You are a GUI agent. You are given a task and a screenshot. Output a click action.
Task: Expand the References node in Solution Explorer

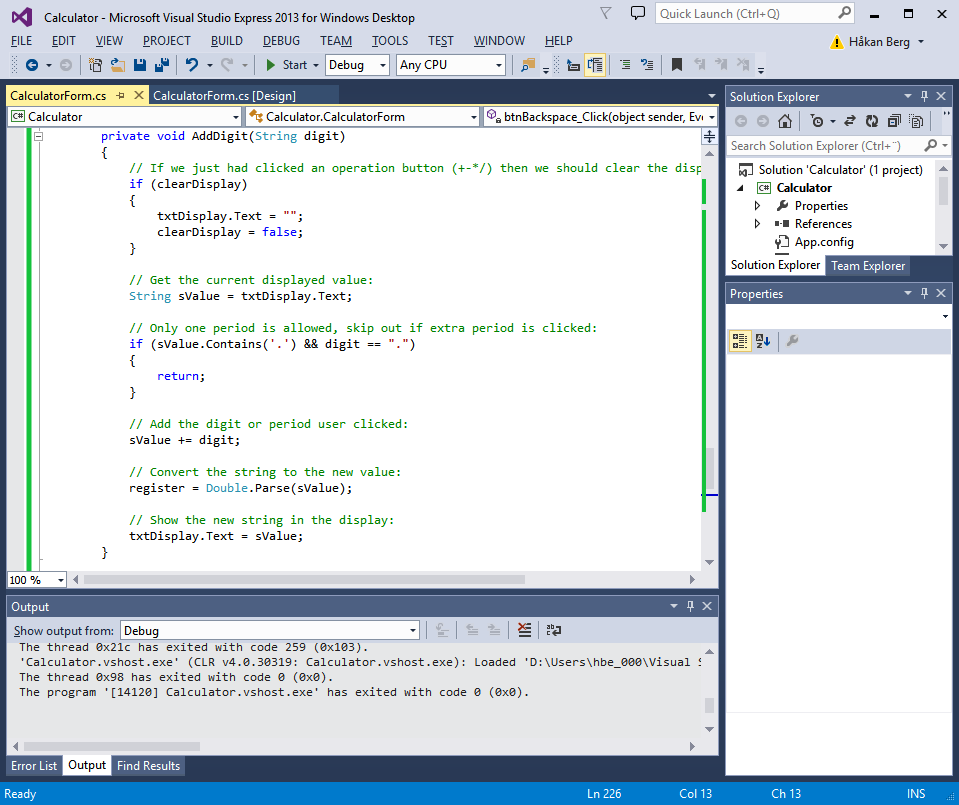[757, 224]
